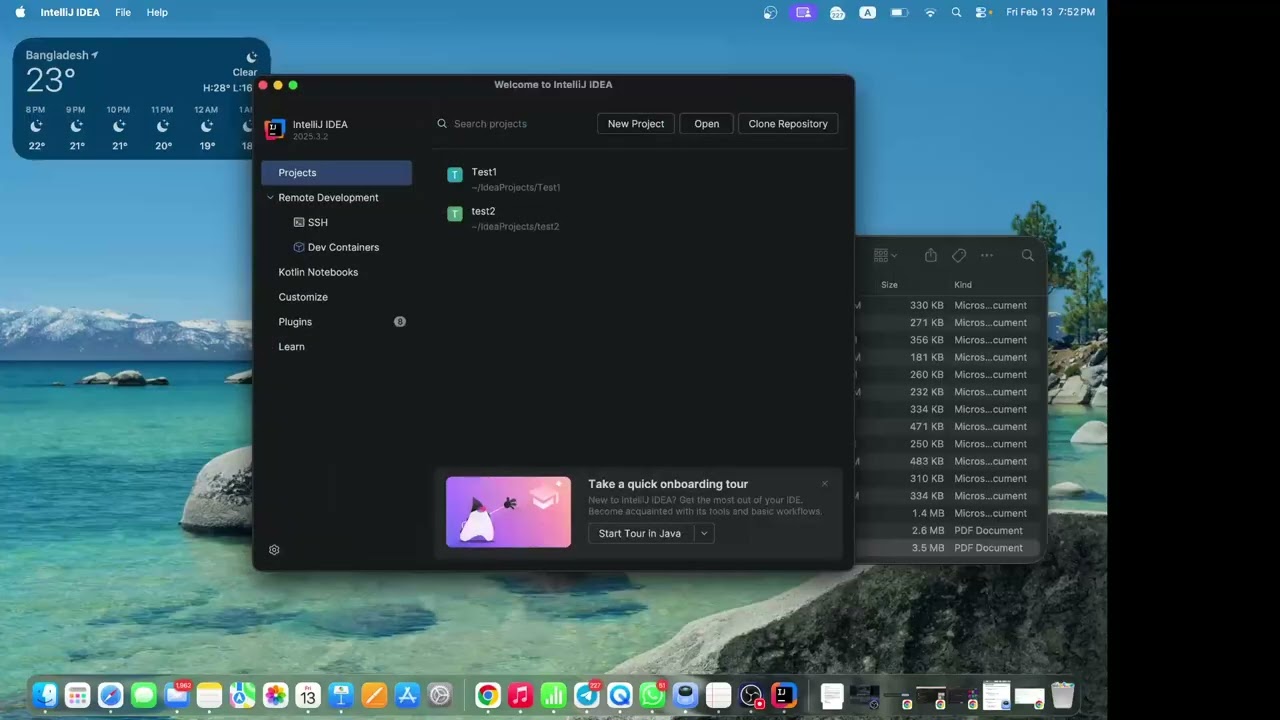This screenshot has width=1280, height=720.
Task: Click the Wi-Fi status icon in the menu bar
Action: coord(930,12)
